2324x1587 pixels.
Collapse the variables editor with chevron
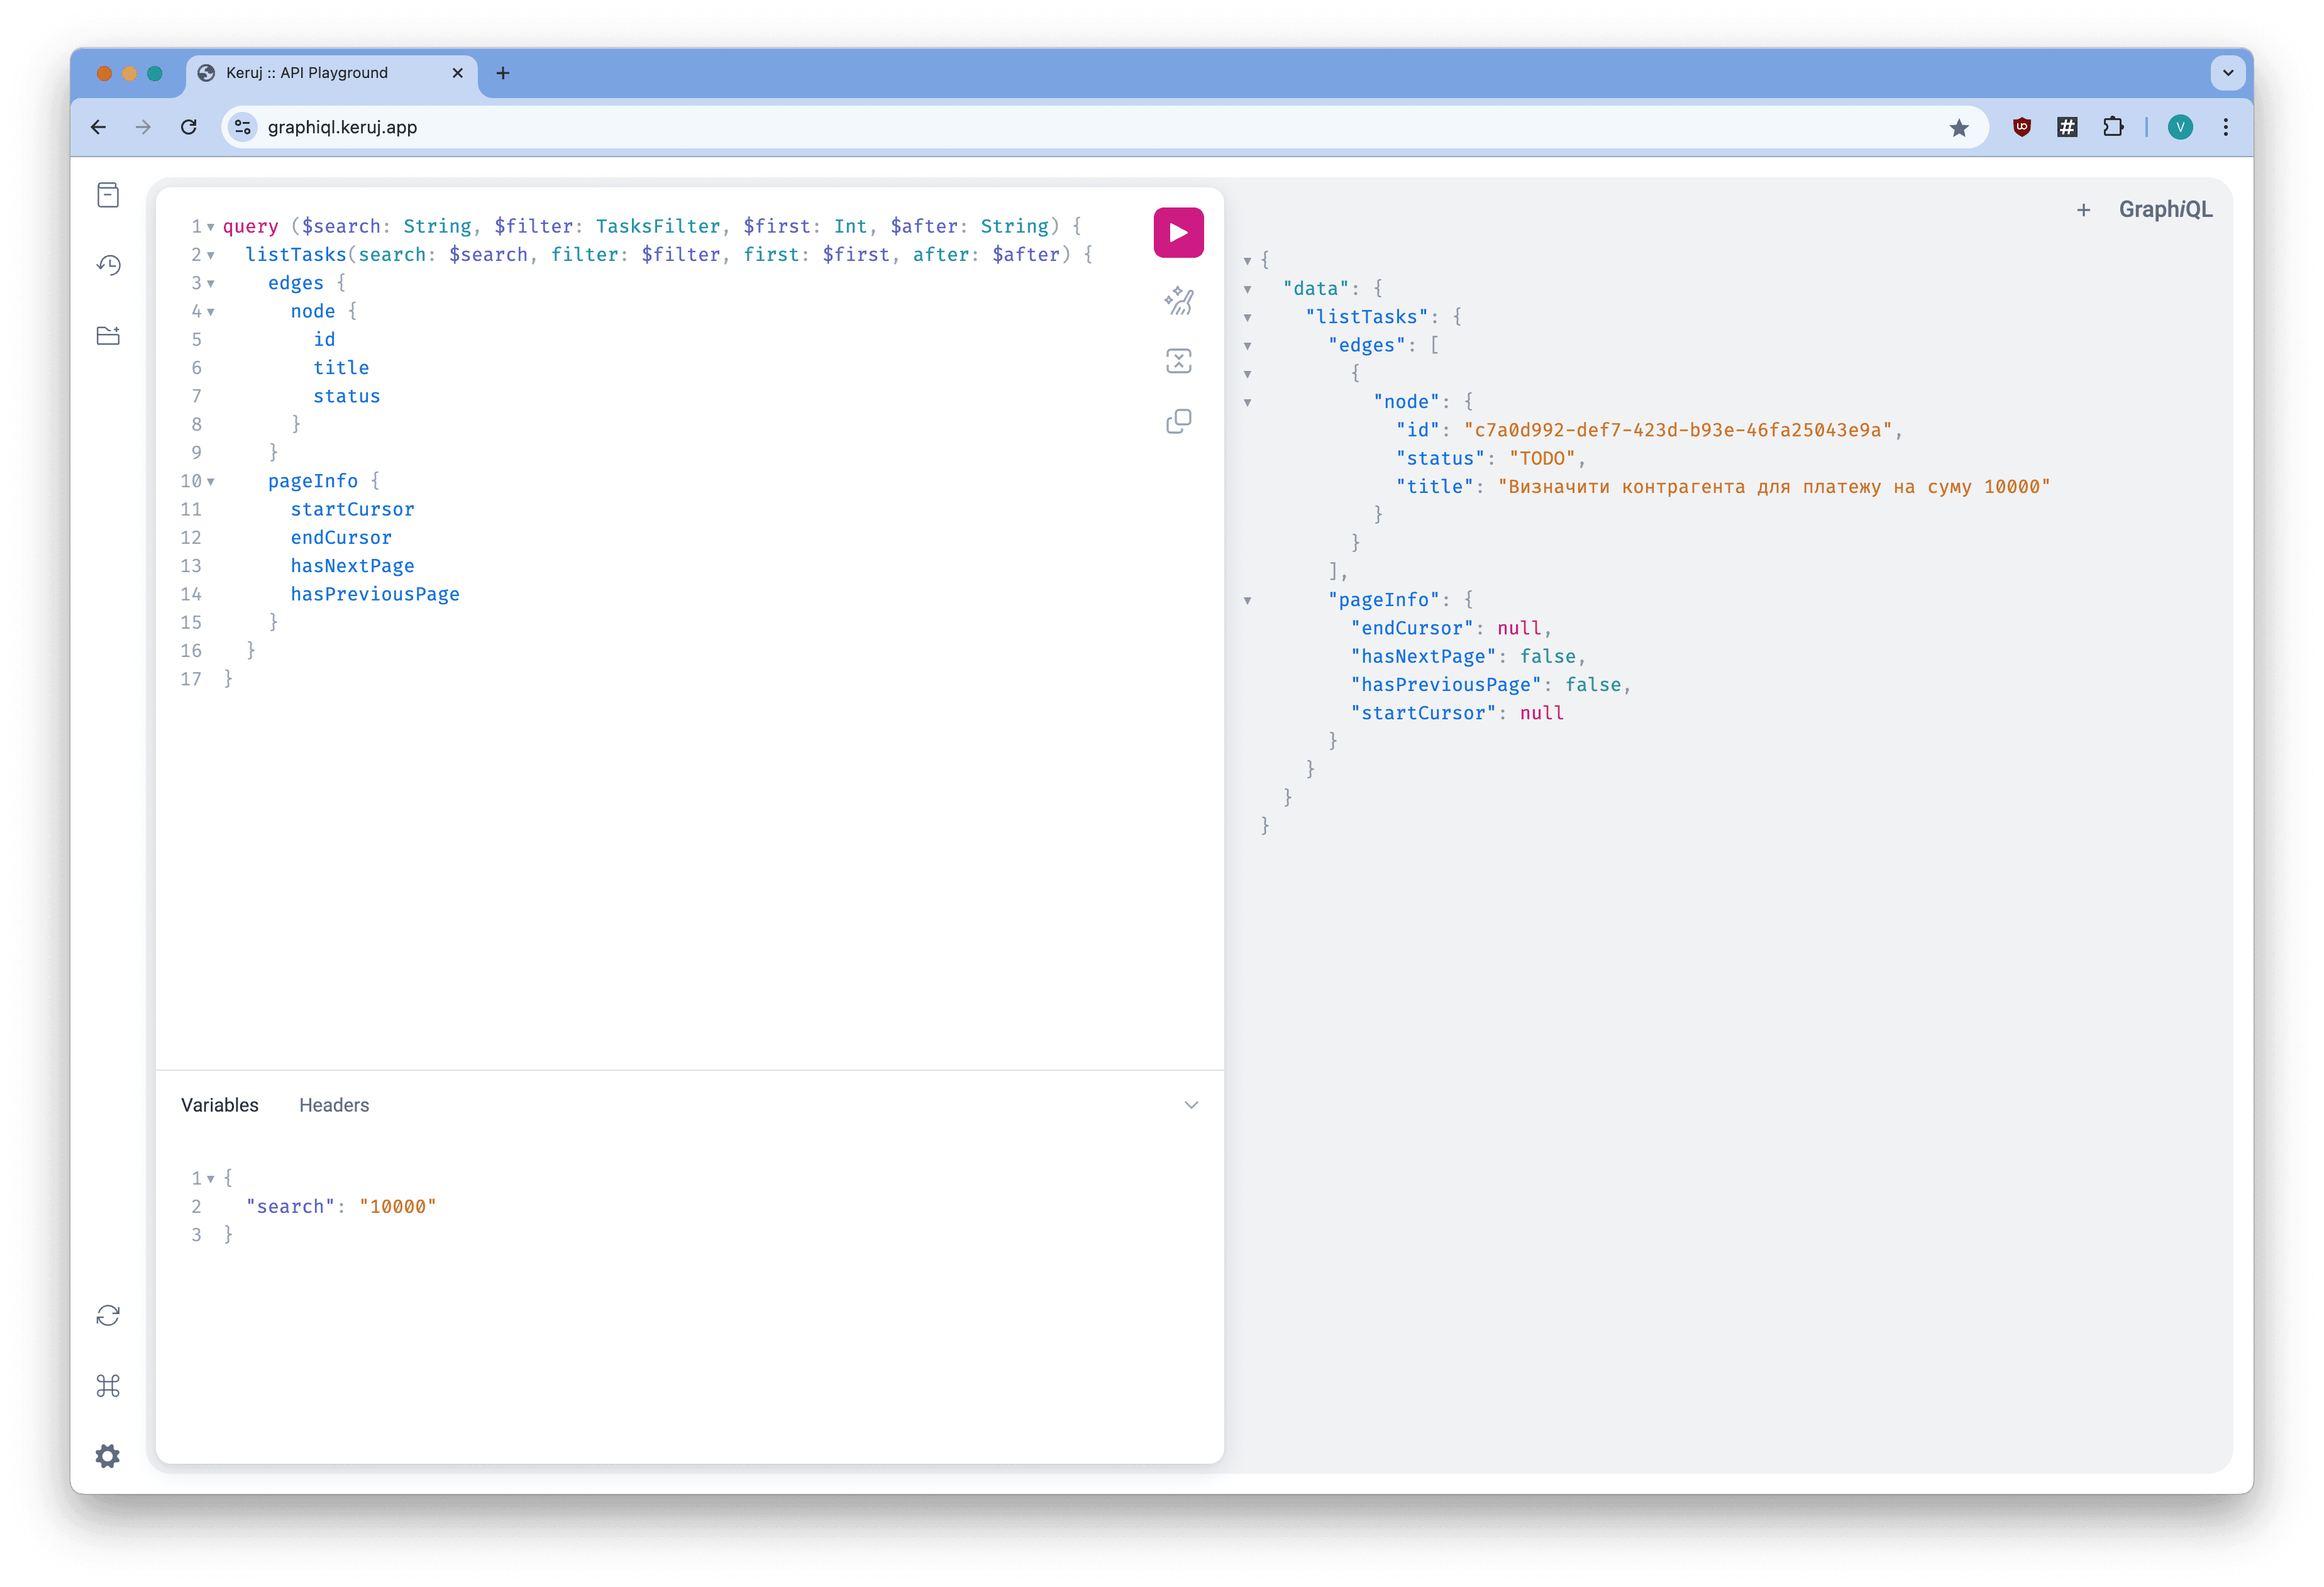pyautogui.click(x=1191, y=1105)
